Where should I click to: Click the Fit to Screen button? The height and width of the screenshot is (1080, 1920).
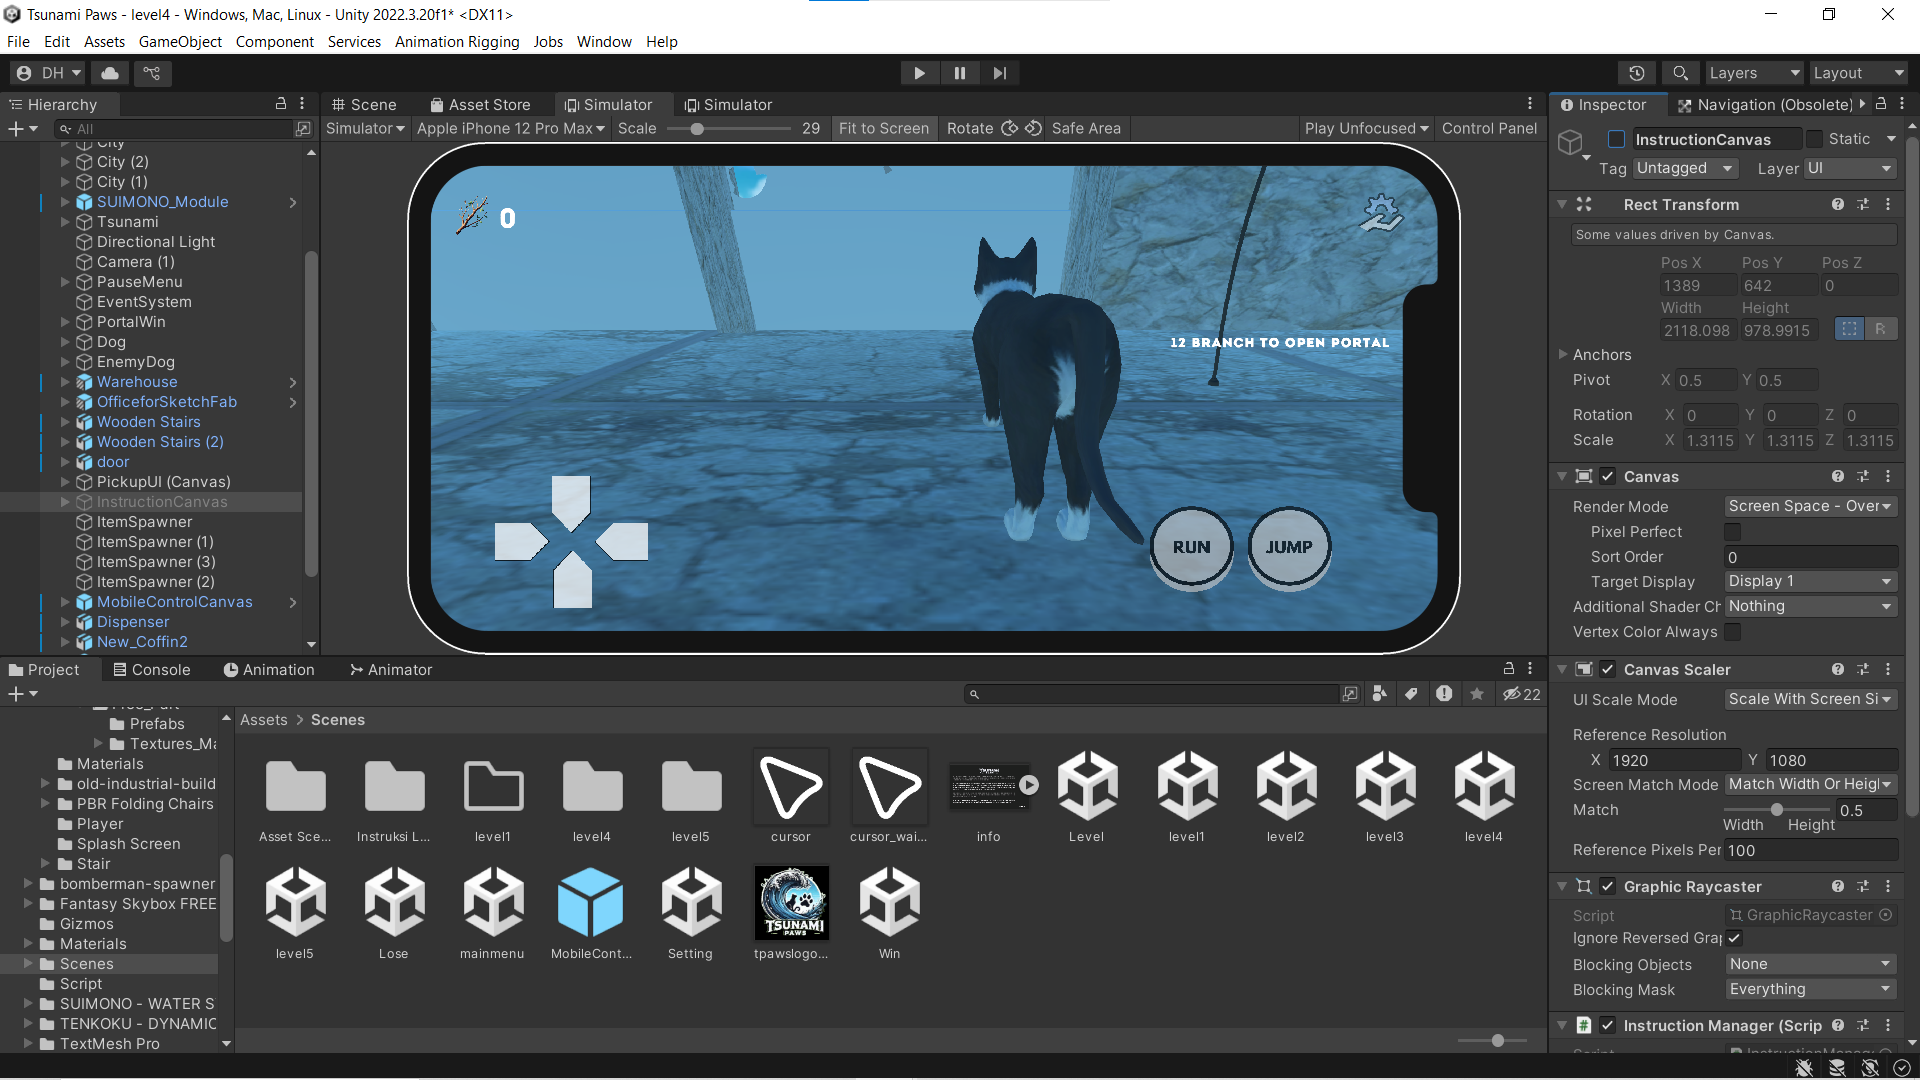pyautogui.click(x=884, y=128)
